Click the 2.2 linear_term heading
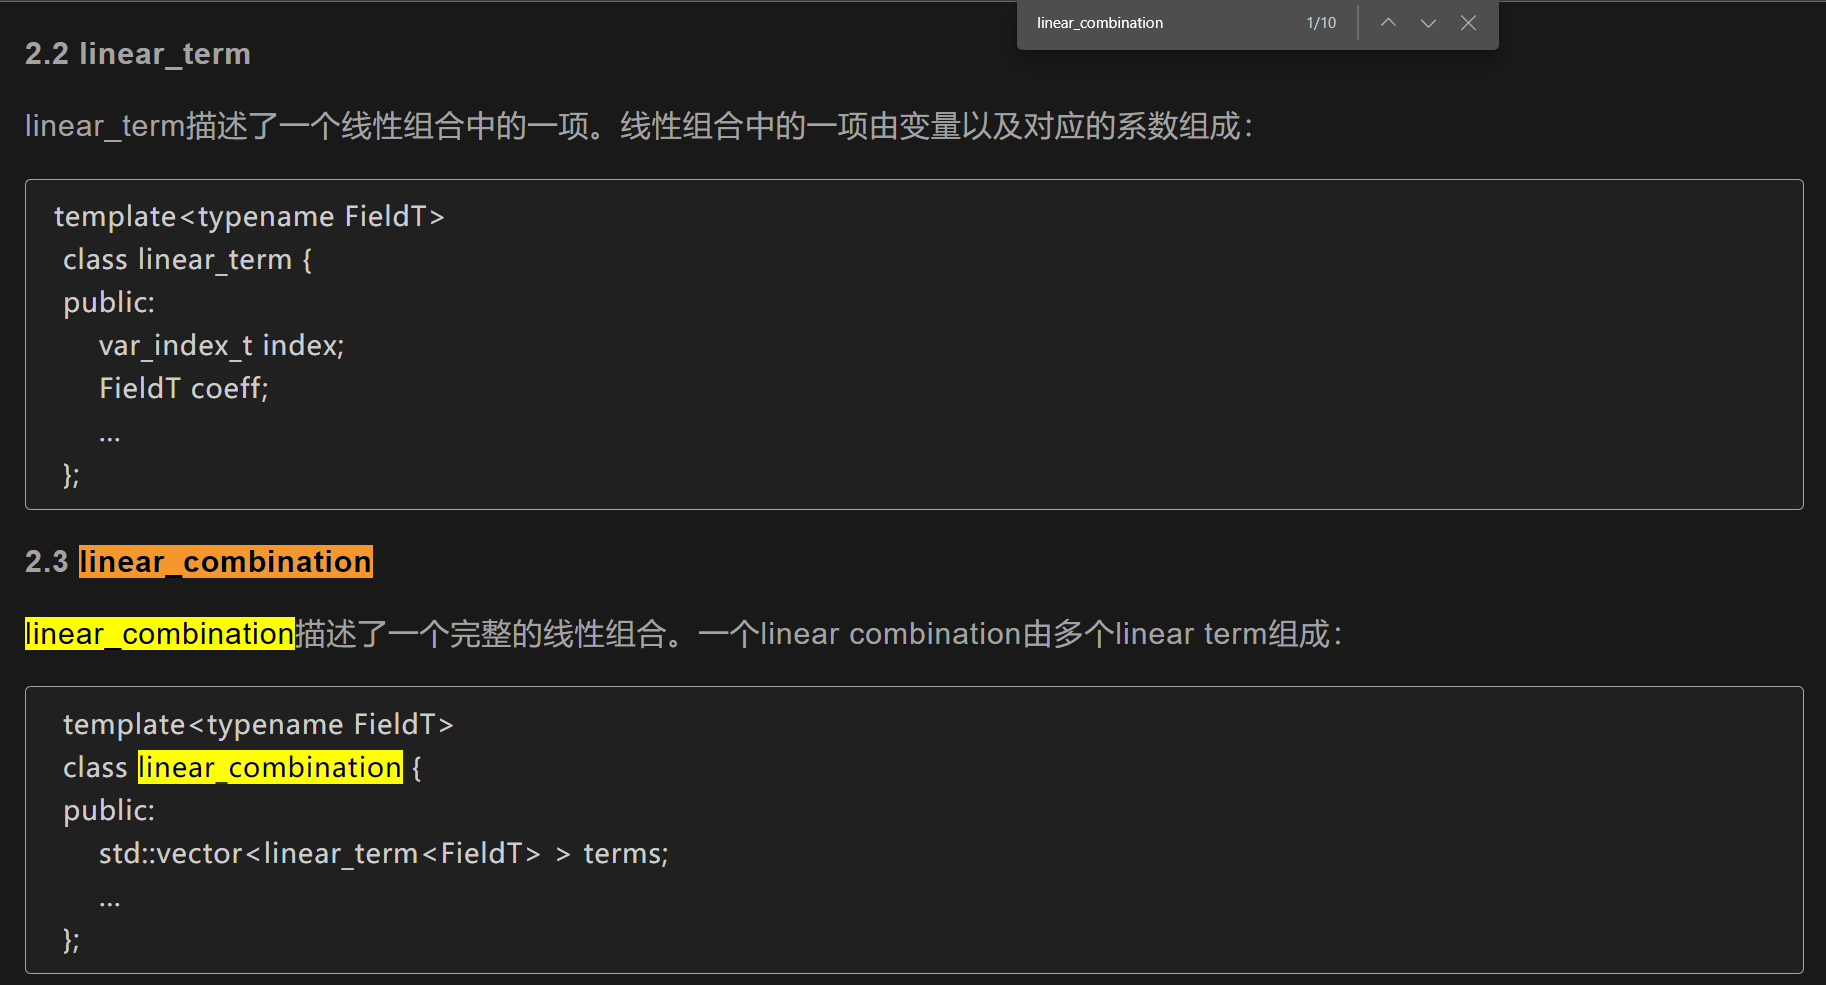 tap(138, 54)
